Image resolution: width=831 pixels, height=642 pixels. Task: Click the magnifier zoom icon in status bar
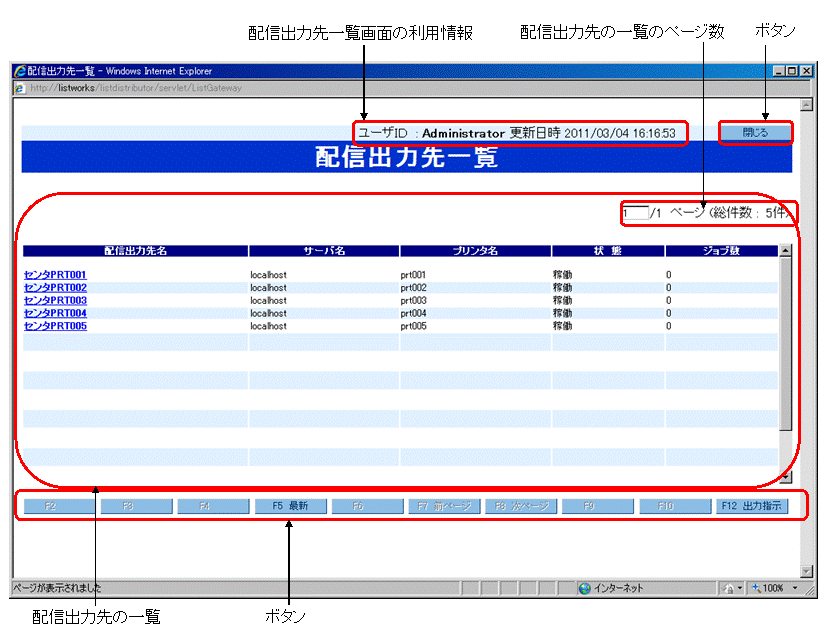(756, 588)
